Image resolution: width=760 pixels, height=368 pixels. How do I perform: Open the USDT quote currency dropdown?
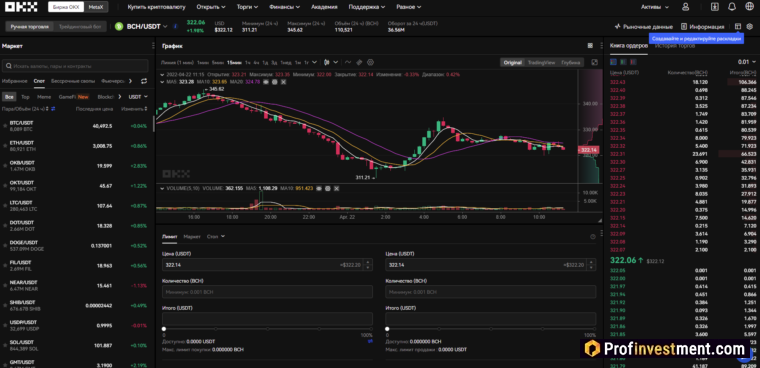pyautogui.click(x=138, y=96)
